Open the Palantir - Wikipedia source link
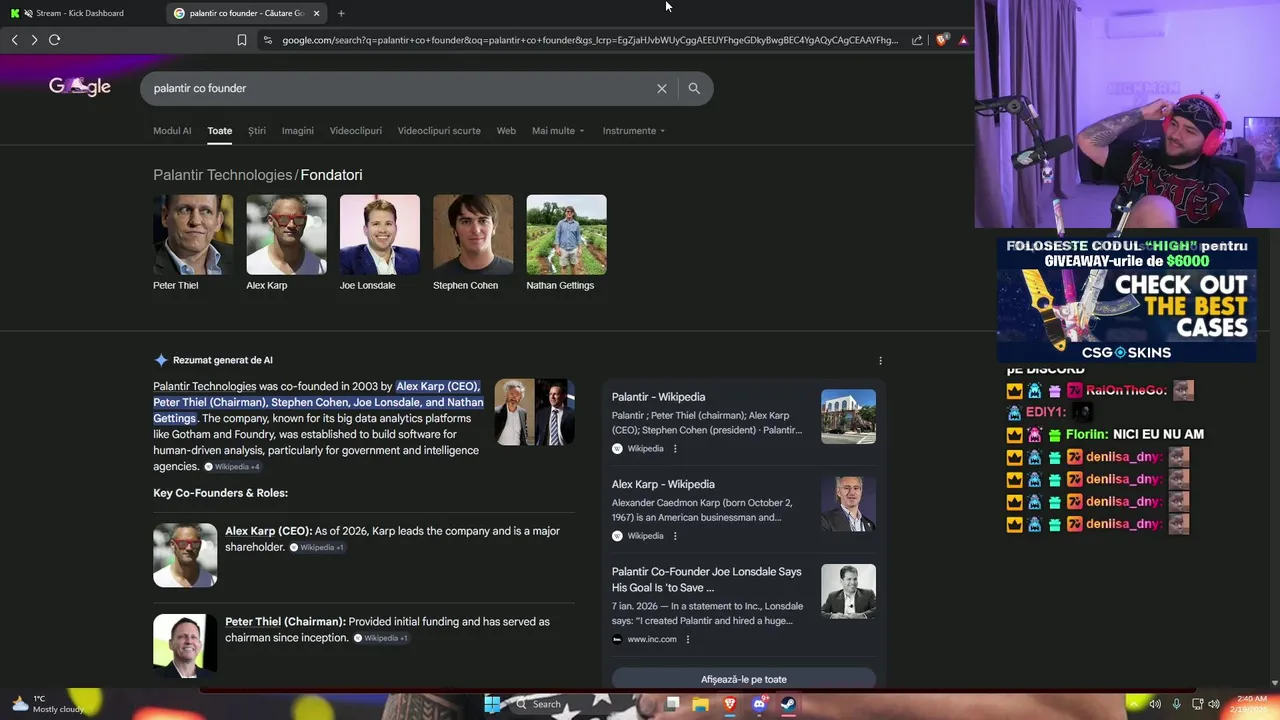This screenshot has height=720, width=1280. tap(658, 397)
